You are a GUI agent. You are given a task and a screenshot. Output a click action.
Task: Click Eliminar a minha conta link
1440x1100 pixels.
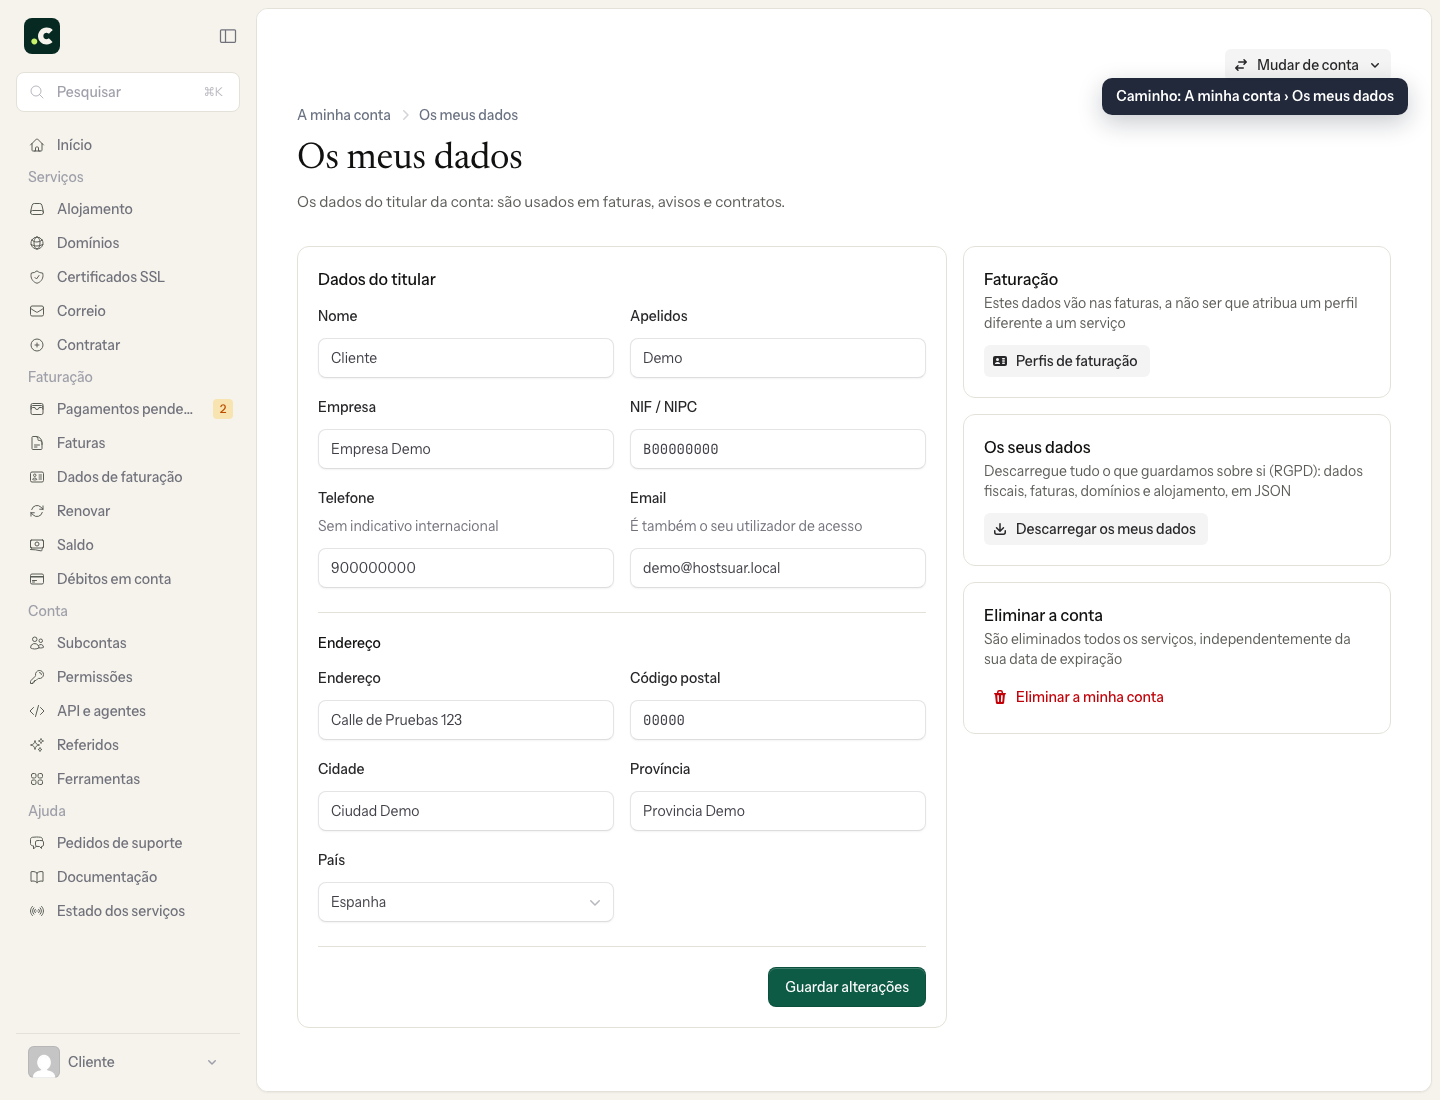1078,697
